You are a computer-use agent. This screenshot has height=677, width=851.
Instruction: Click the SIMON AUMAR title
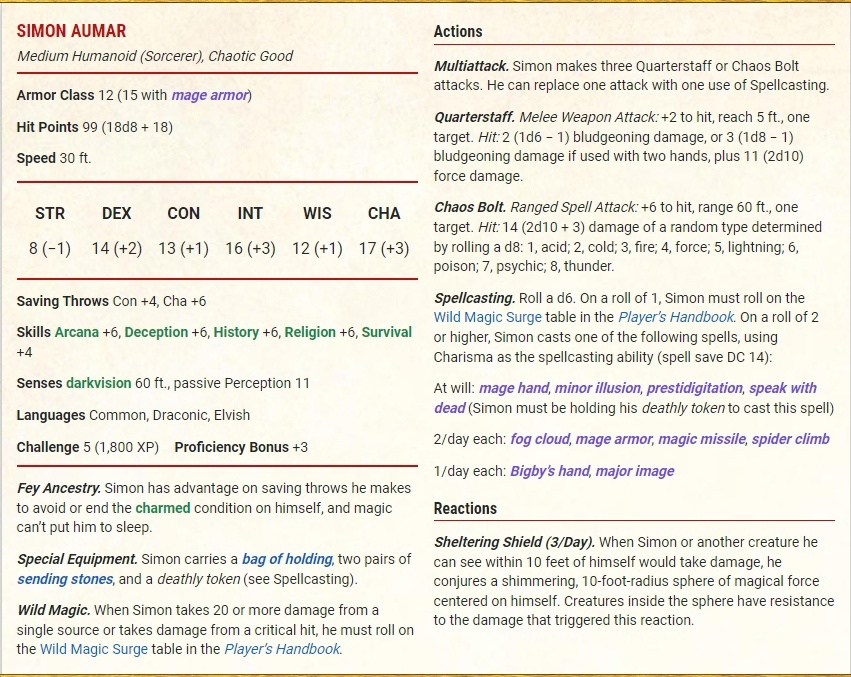point(72,31)
